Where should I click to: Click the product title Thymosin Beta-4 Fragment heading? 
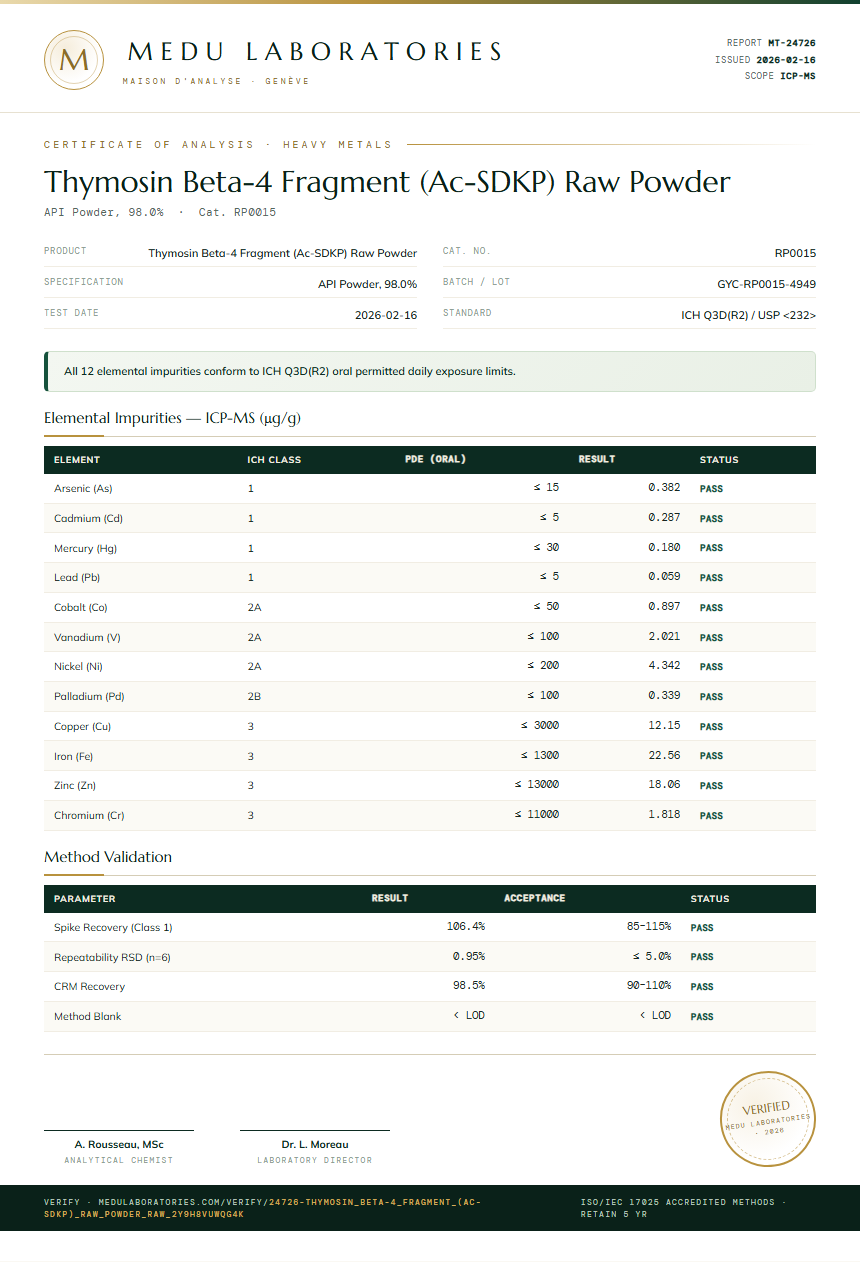(387, 182)
